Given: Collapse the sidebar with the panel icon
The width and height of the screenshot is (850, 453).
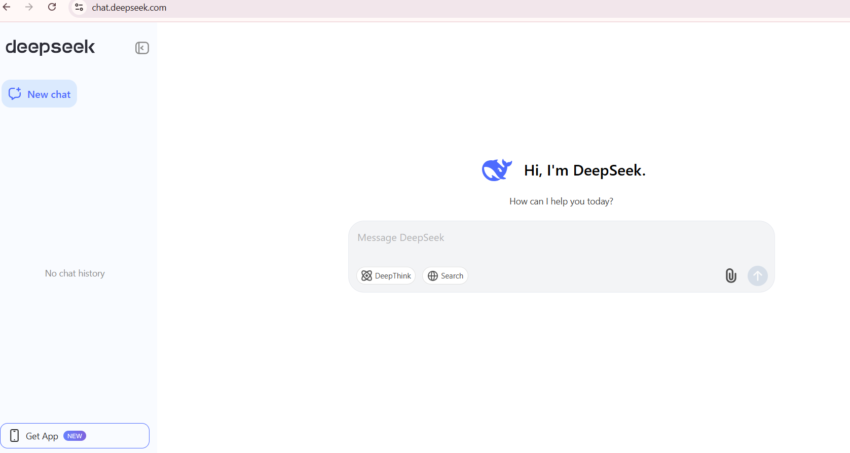Looking at the screenshot, I should pyautogui.click(x=142, y=48).
